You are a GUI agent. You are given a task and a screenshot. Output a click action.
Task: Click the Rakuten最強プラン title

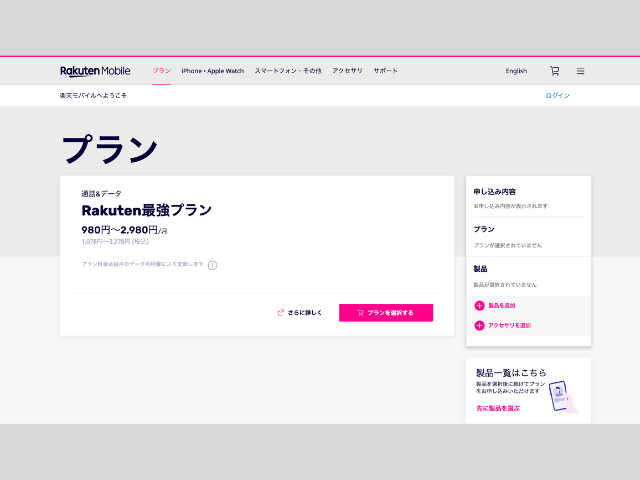[147, 210]
